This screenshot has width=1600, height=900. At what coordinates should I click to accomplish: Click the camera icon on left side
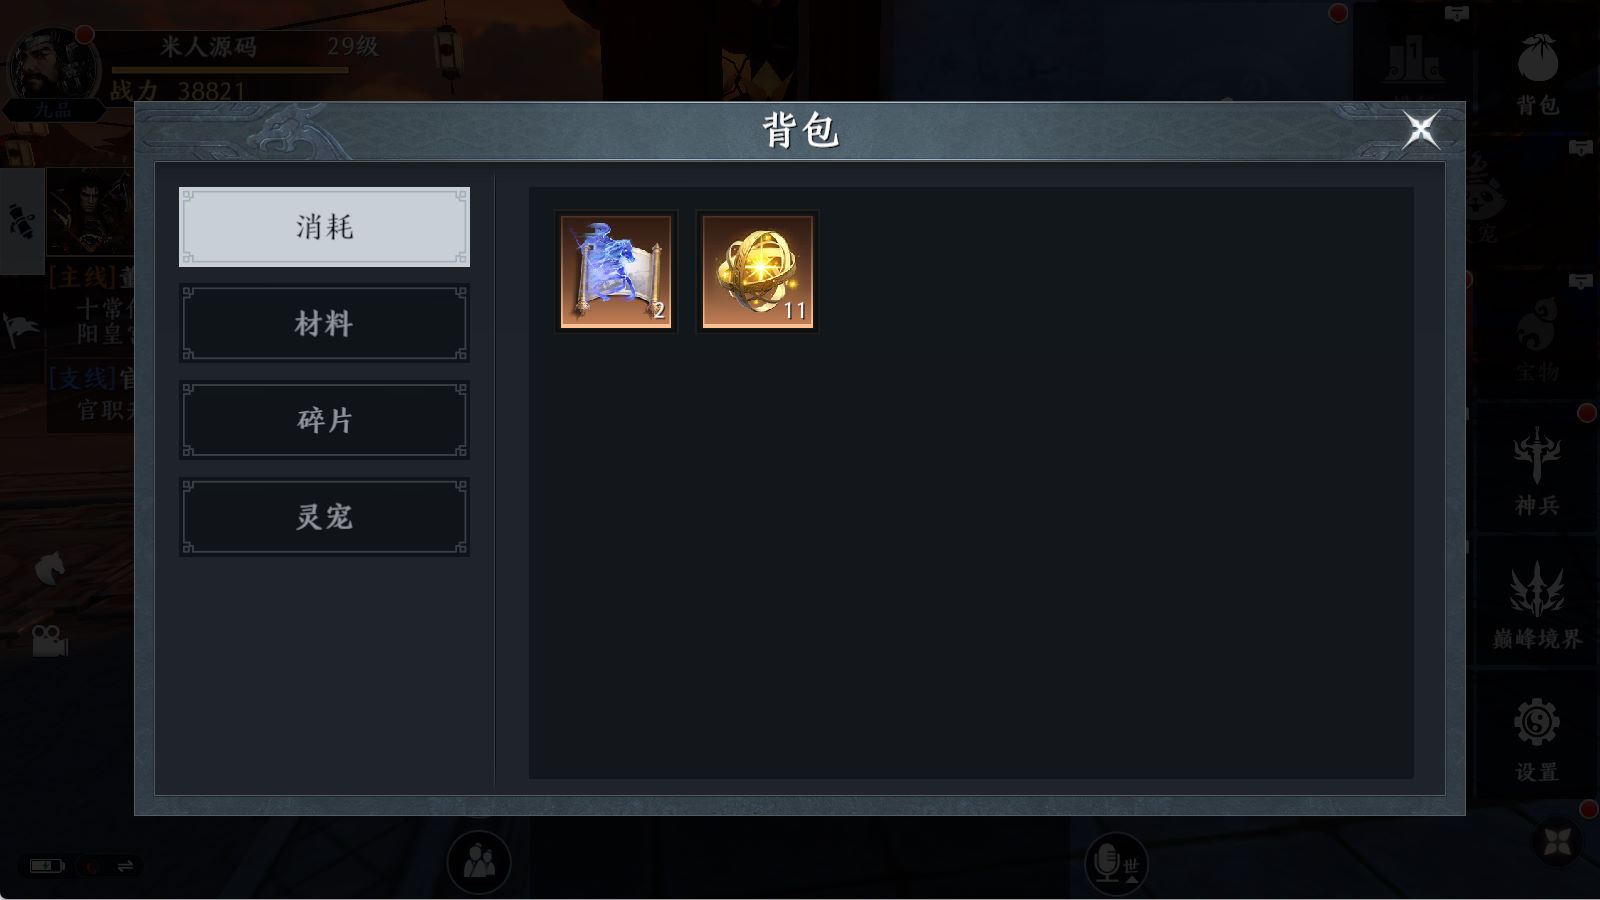coord(49,640)
